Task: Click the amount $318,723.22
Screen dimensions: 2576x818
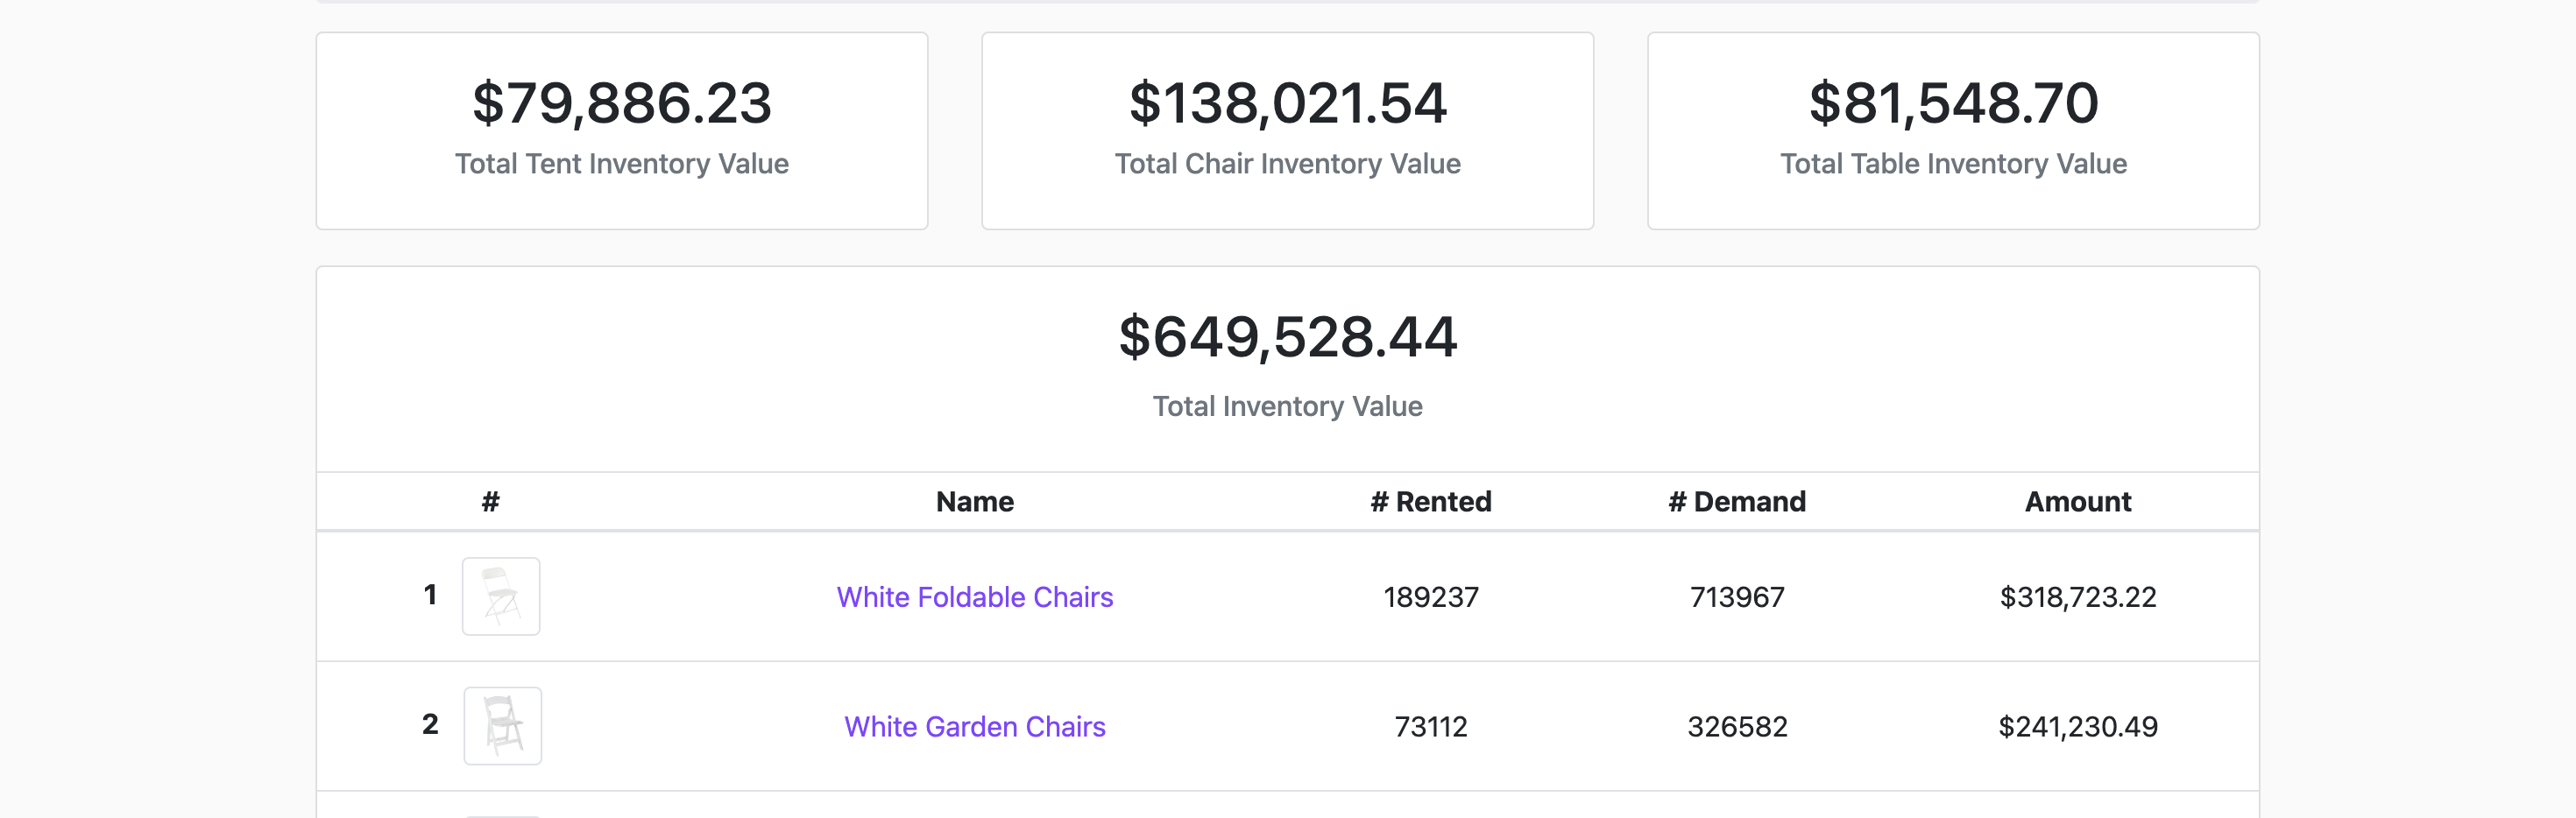Action: [x=2078, y=597]
